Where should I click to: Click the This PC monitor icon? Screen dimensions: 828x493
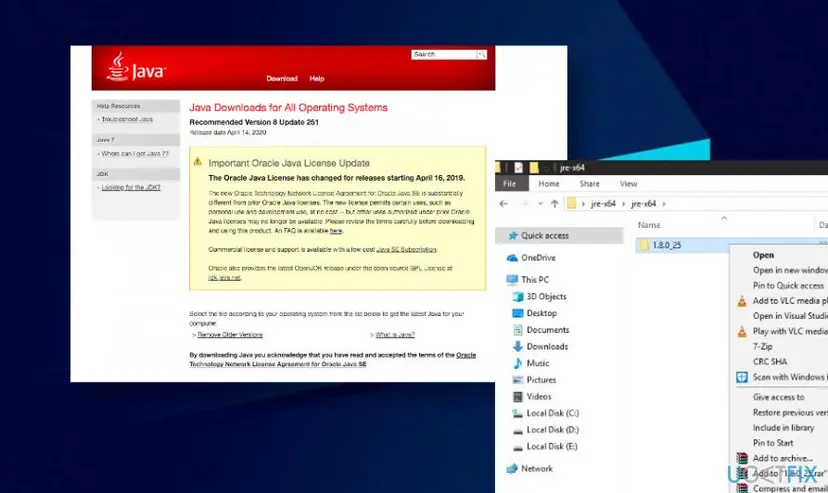point(512,280)
